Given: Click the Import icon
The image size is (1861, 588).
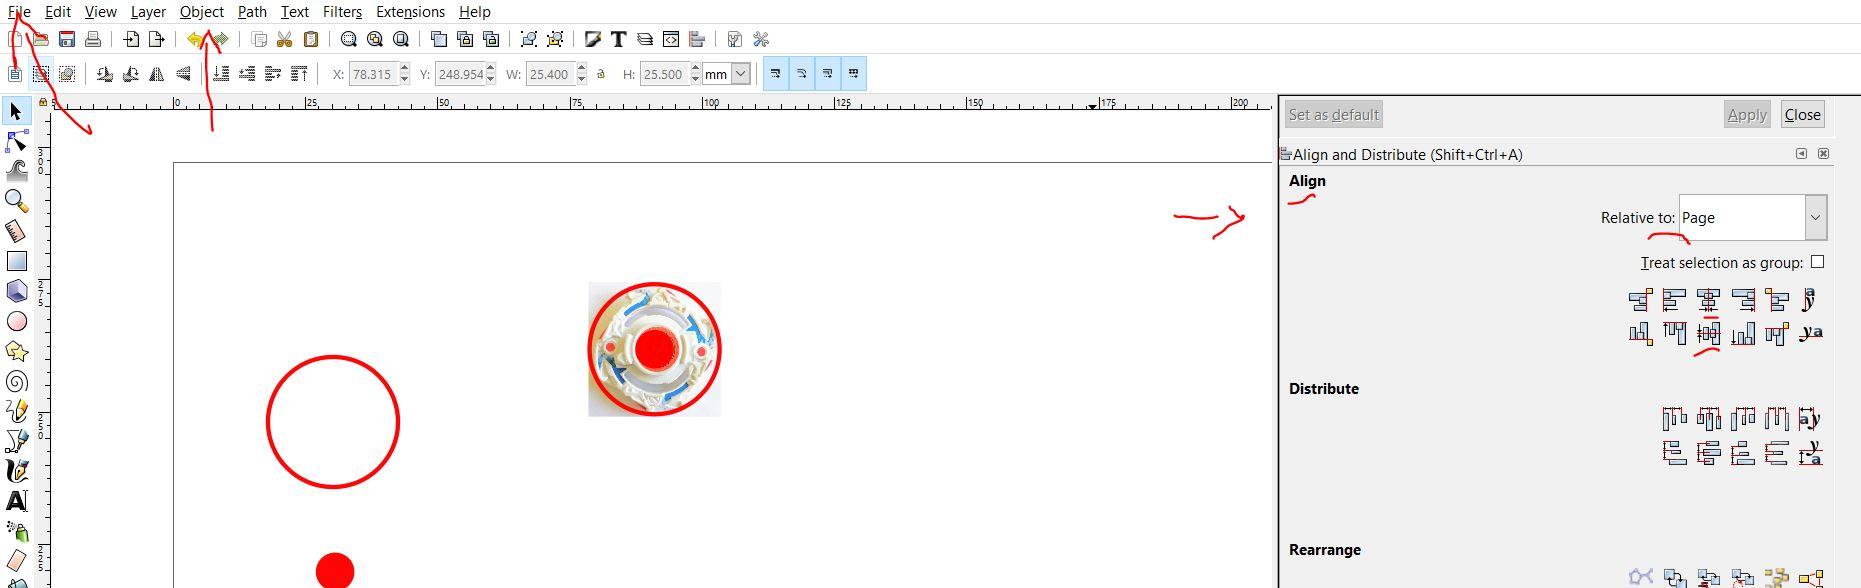Looking at the screenshot, I should pyautogui.click(x=131, y=39).
